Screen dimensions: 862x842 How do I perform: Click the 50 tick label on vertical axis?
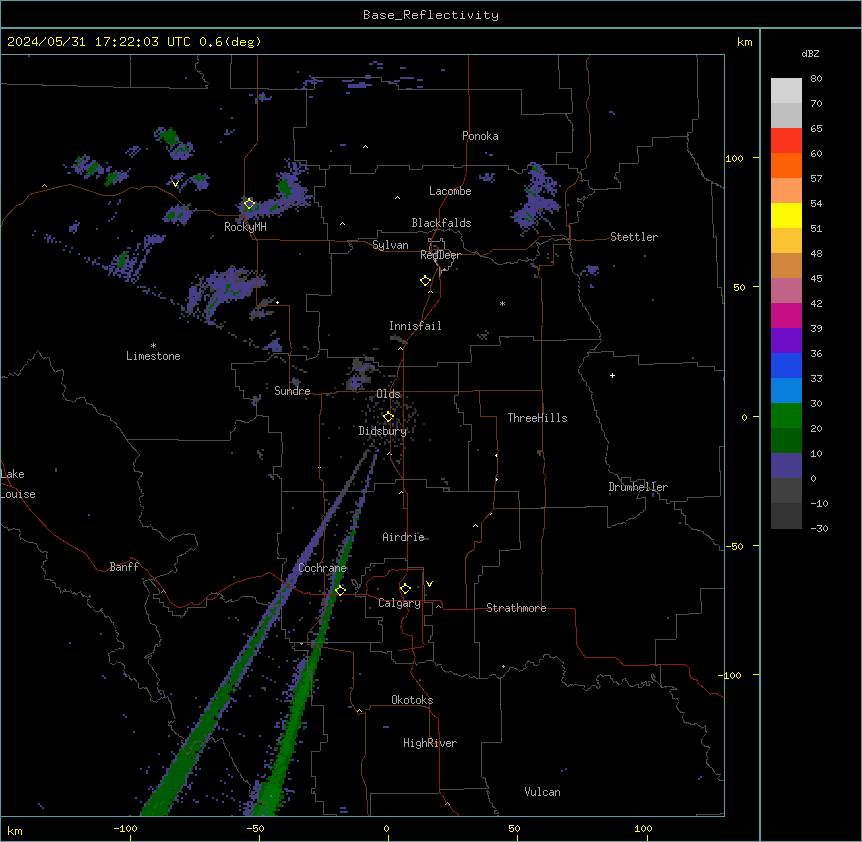[739, 287]
